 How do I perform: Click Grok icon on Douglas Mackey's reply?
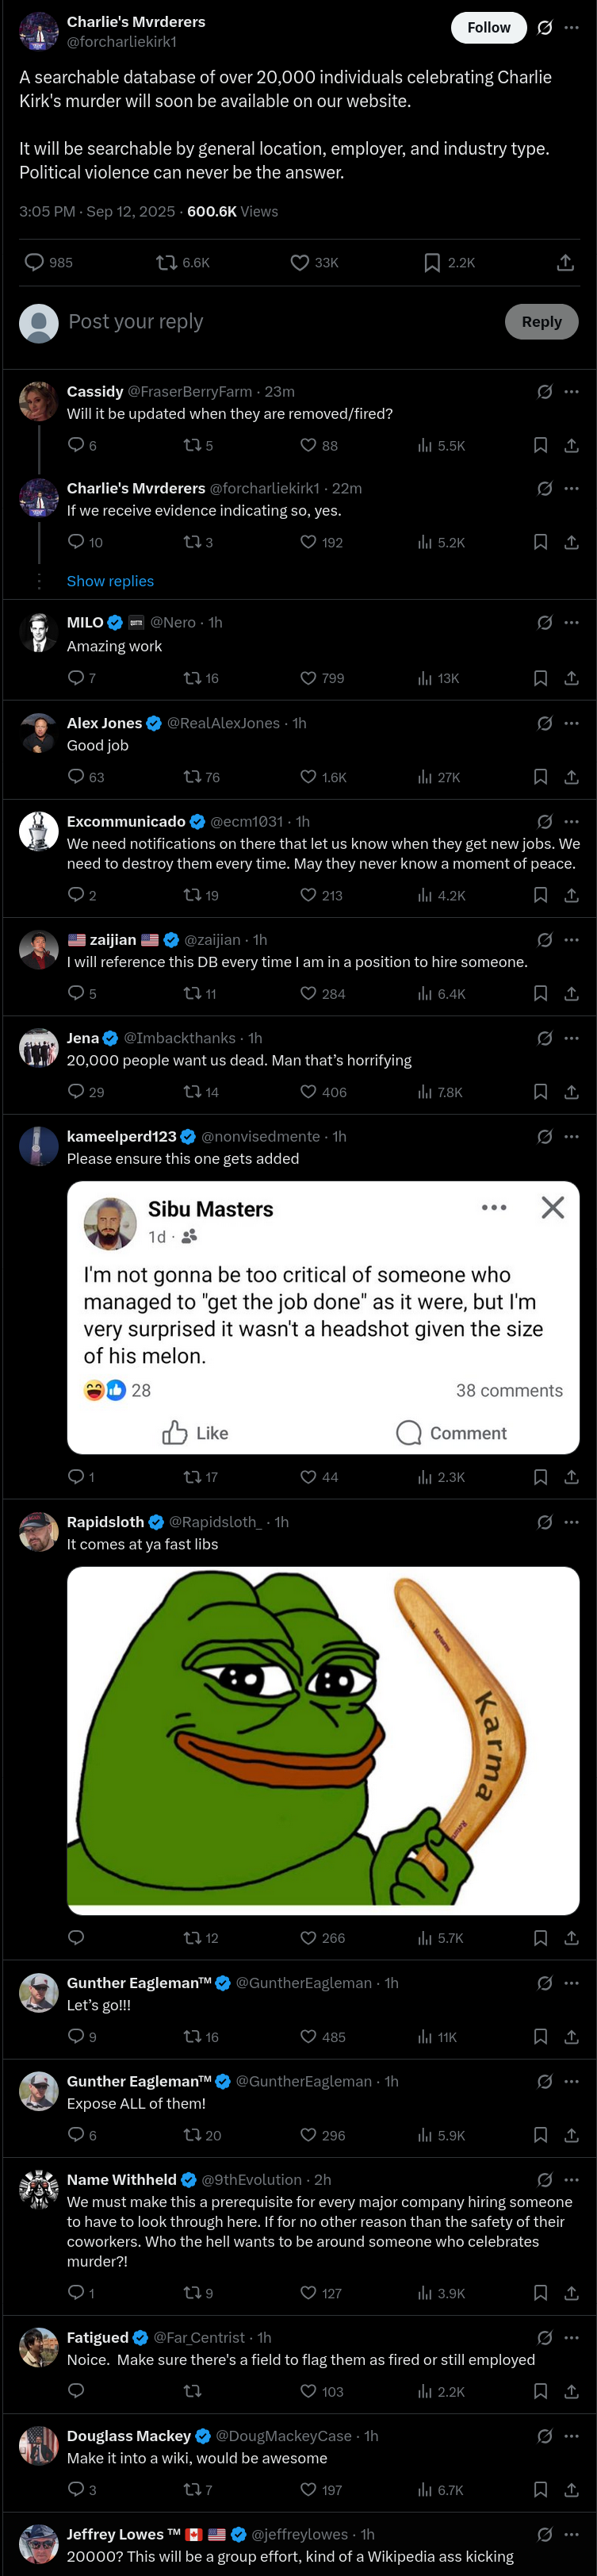pyautogui.click(x=545, y=2436)
